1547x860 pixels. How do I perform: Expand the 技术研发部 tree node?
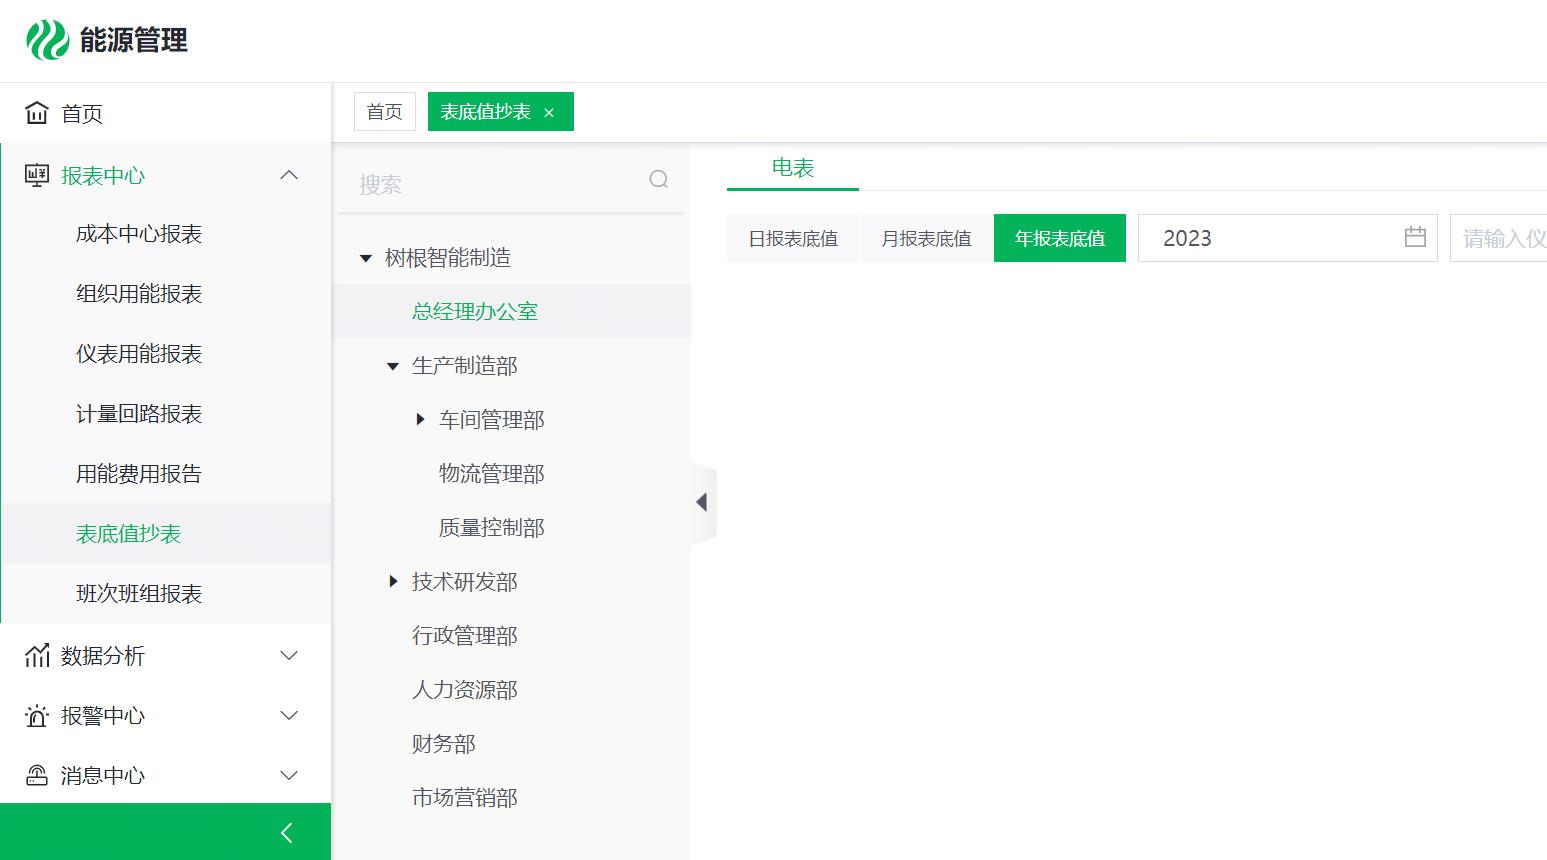point(393,581)
